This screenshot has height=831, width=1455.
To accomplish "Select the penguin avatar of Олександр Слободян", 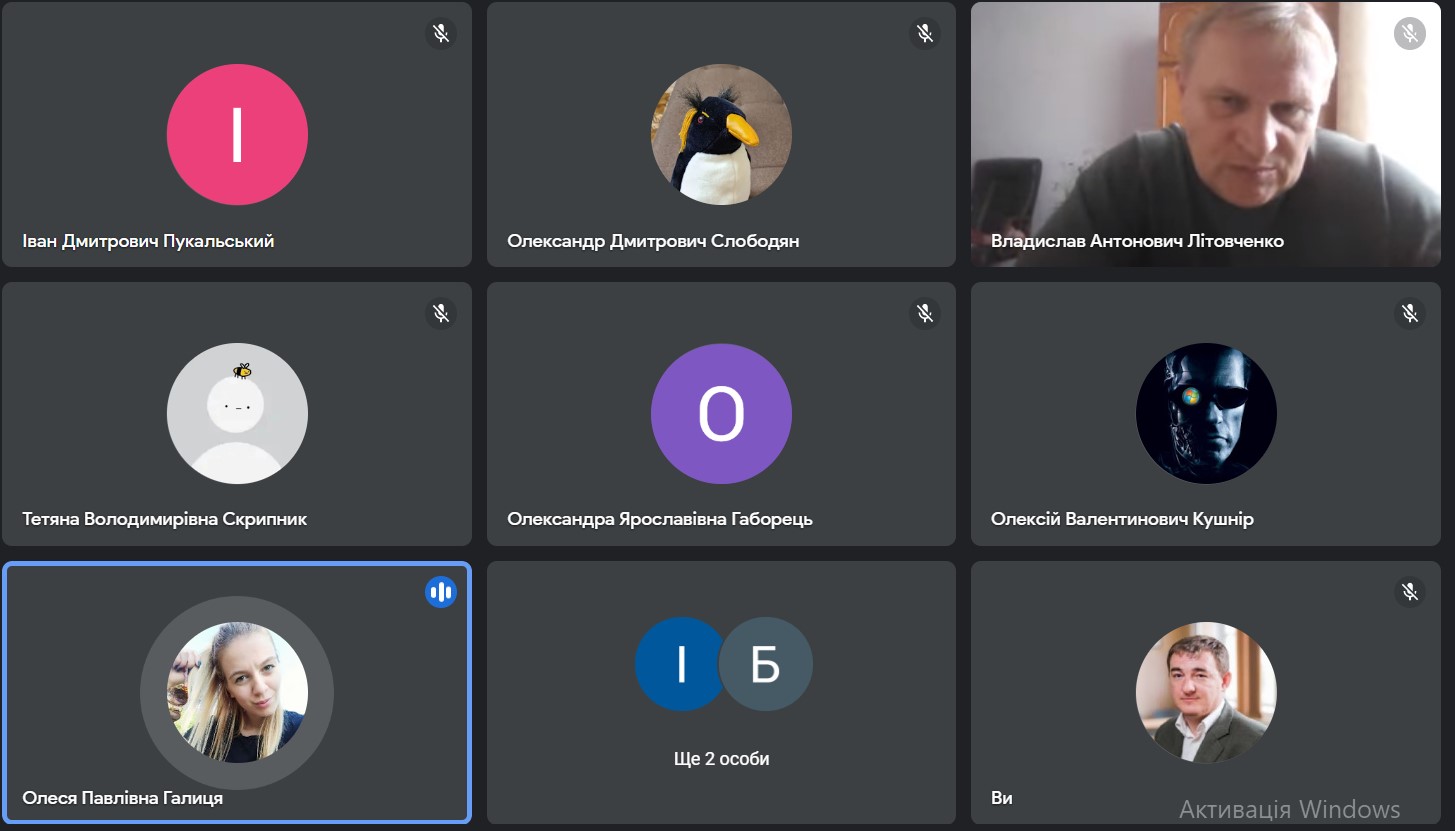I will [721, 135].
